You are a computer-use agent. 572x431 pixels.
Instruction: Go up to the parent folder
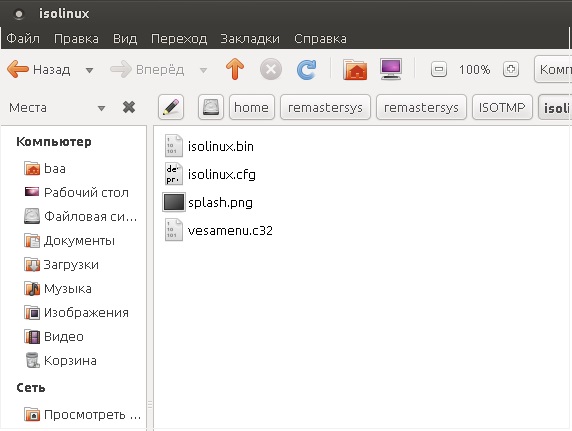235,69
